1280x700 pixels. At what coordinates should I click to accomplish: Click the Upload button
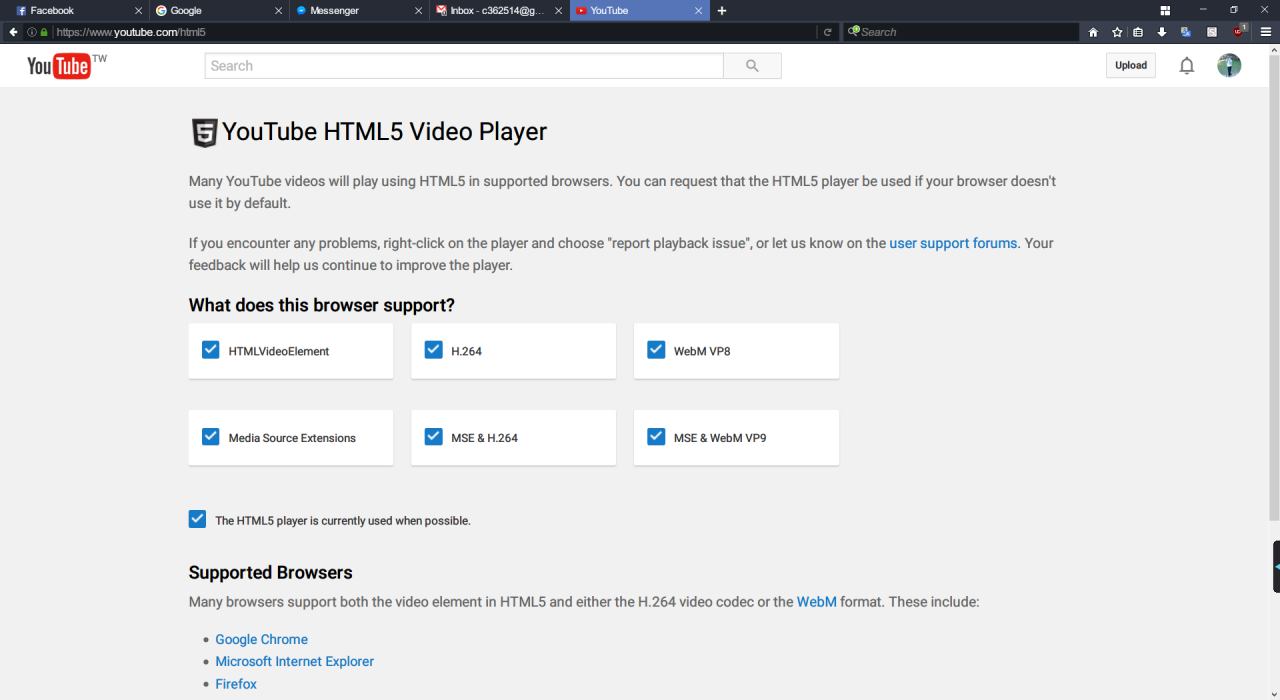coord(1131,66)
